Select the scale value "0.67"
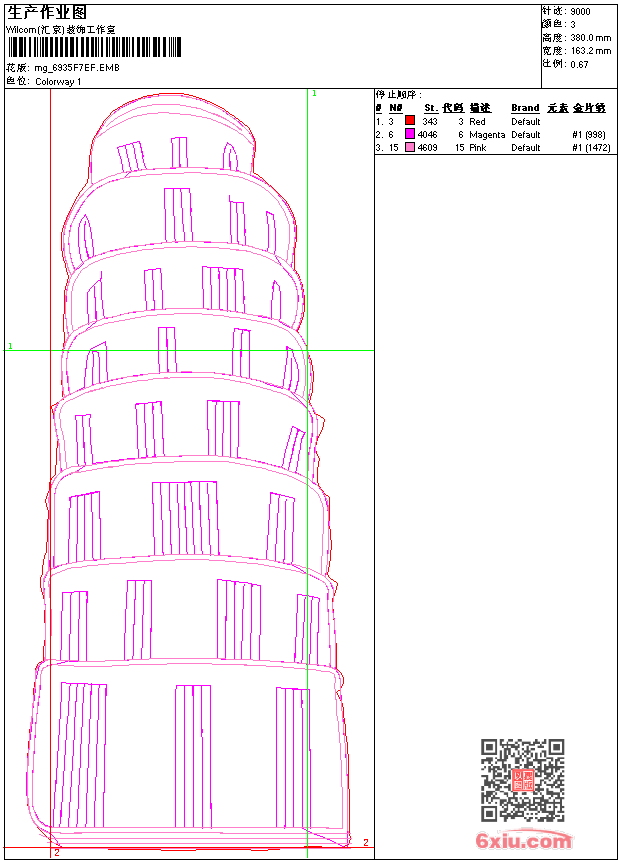Viewport: 620px width, 860px height. pos(579,64)
